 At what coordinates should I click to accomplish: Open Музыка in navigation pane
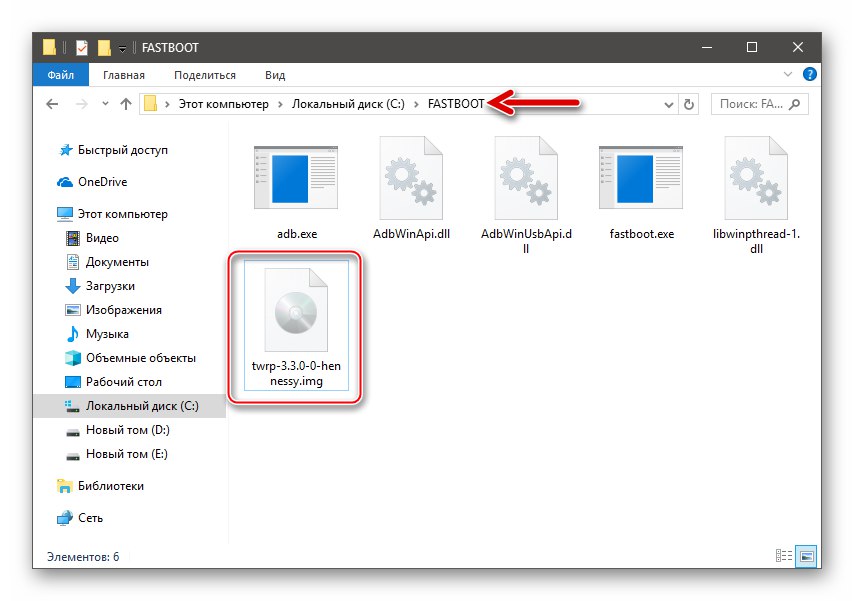(107, 334)
